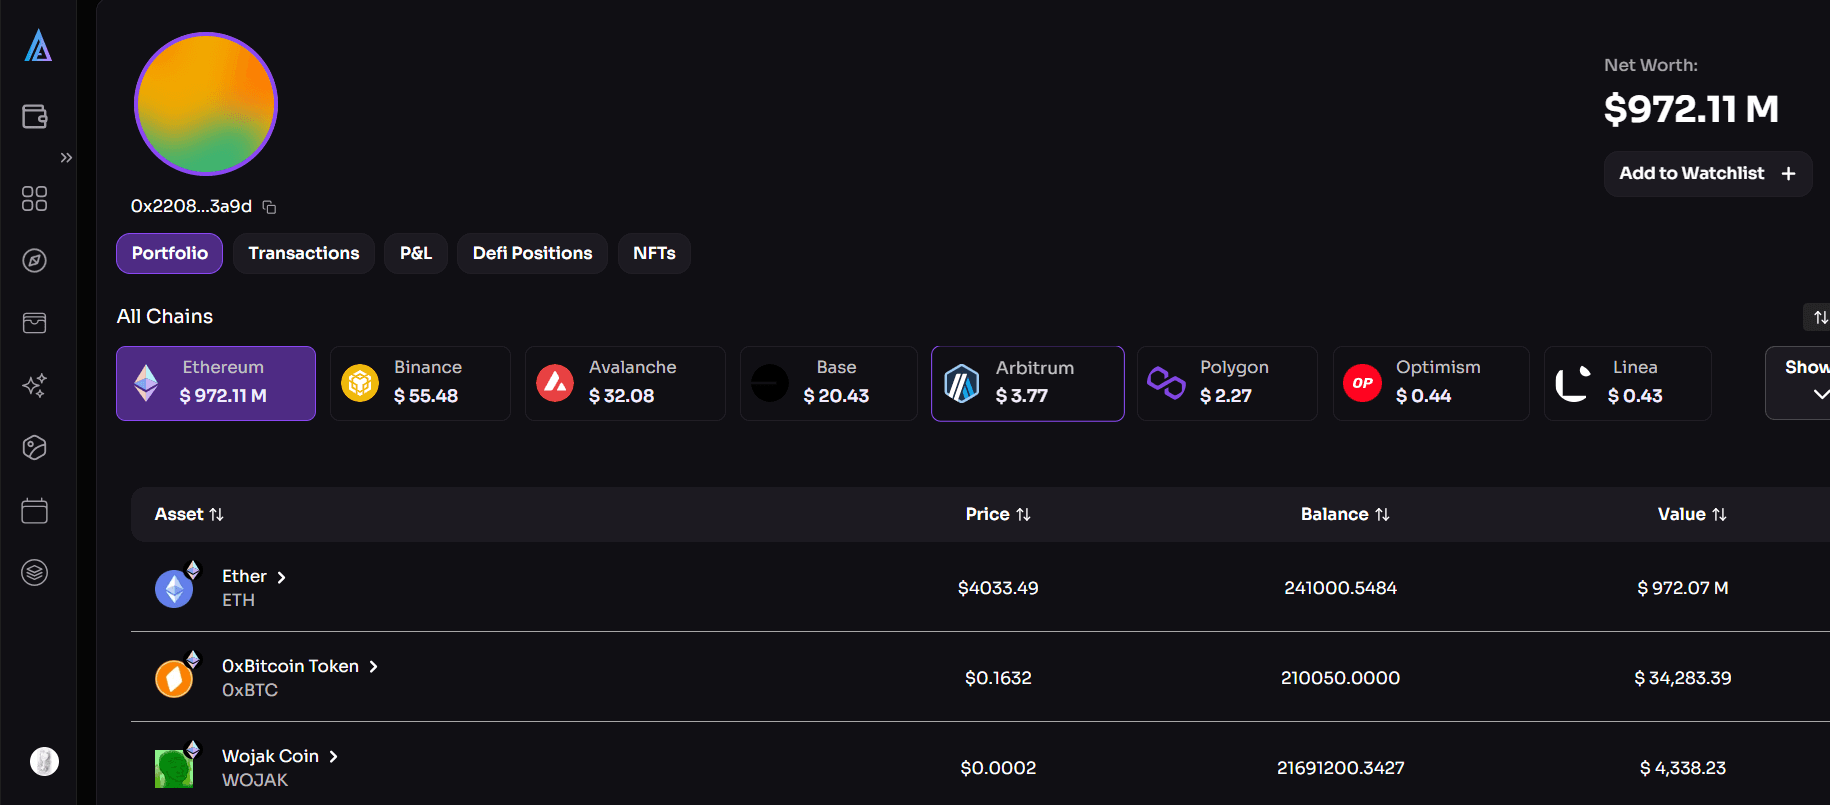This screenshot has height=805, width=1830.
Task: Select the Portfolio tab
Action: [170, 253]
